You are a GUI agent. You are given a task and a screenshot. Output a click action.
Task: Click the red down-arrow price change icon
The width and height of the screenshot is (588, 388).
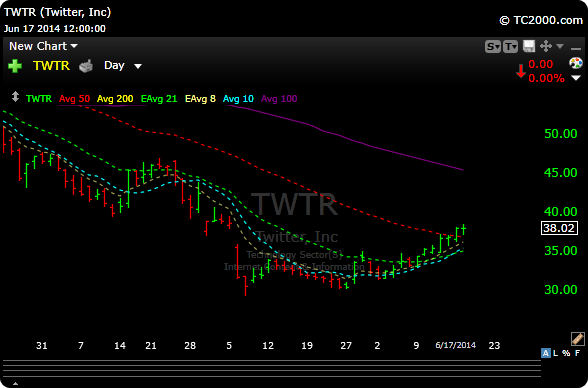pos(520,71)
